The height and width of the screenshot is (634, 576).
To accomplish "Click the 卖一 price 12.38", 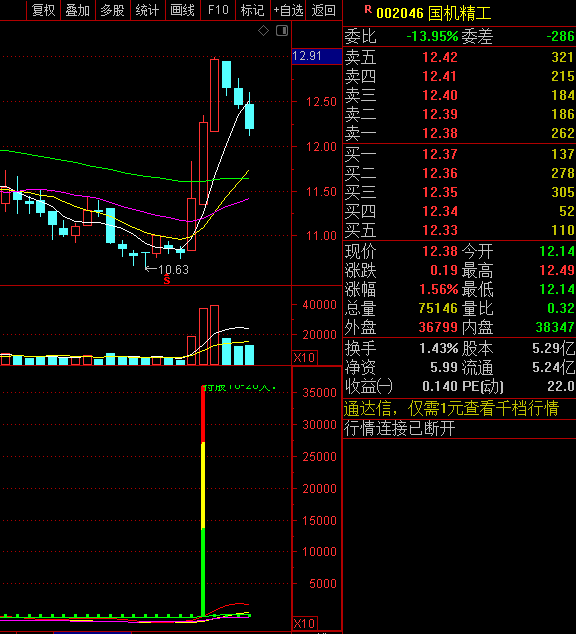I will point(440,133).
